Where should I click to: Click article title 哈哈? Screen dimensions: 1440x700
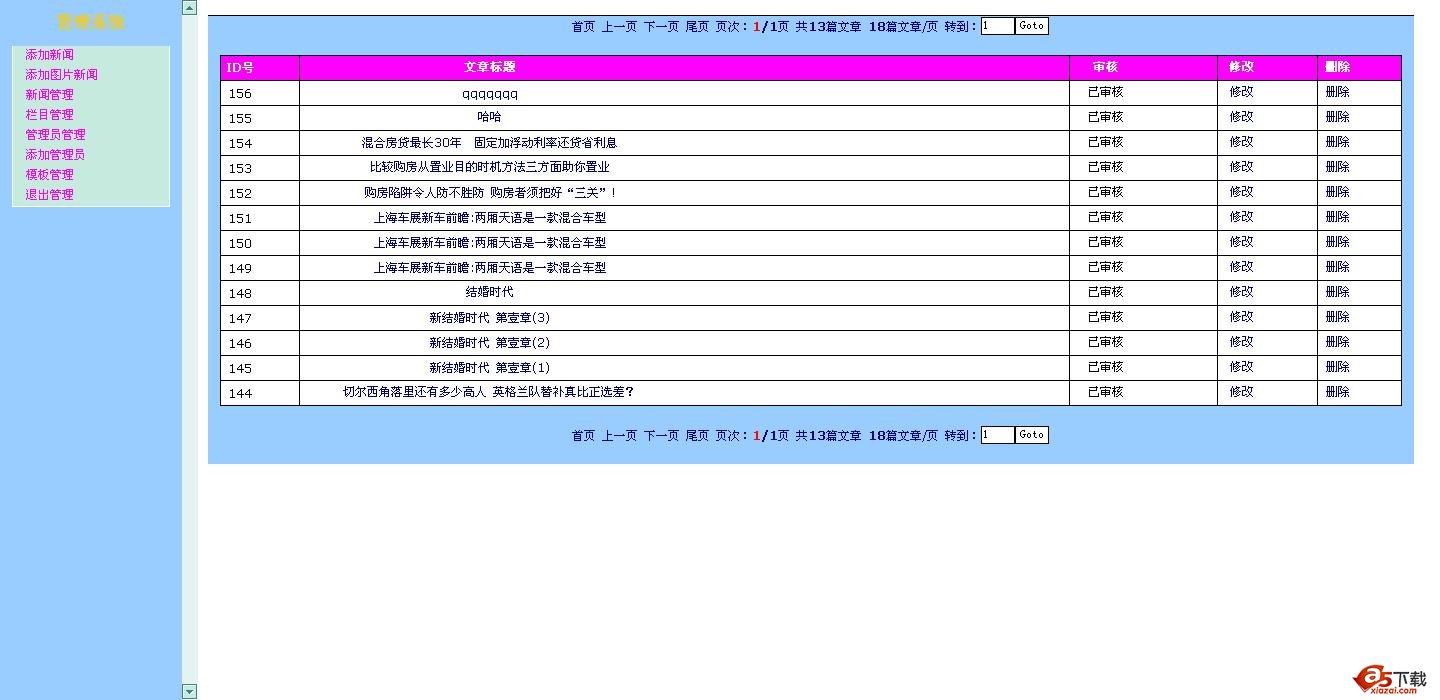490,117
